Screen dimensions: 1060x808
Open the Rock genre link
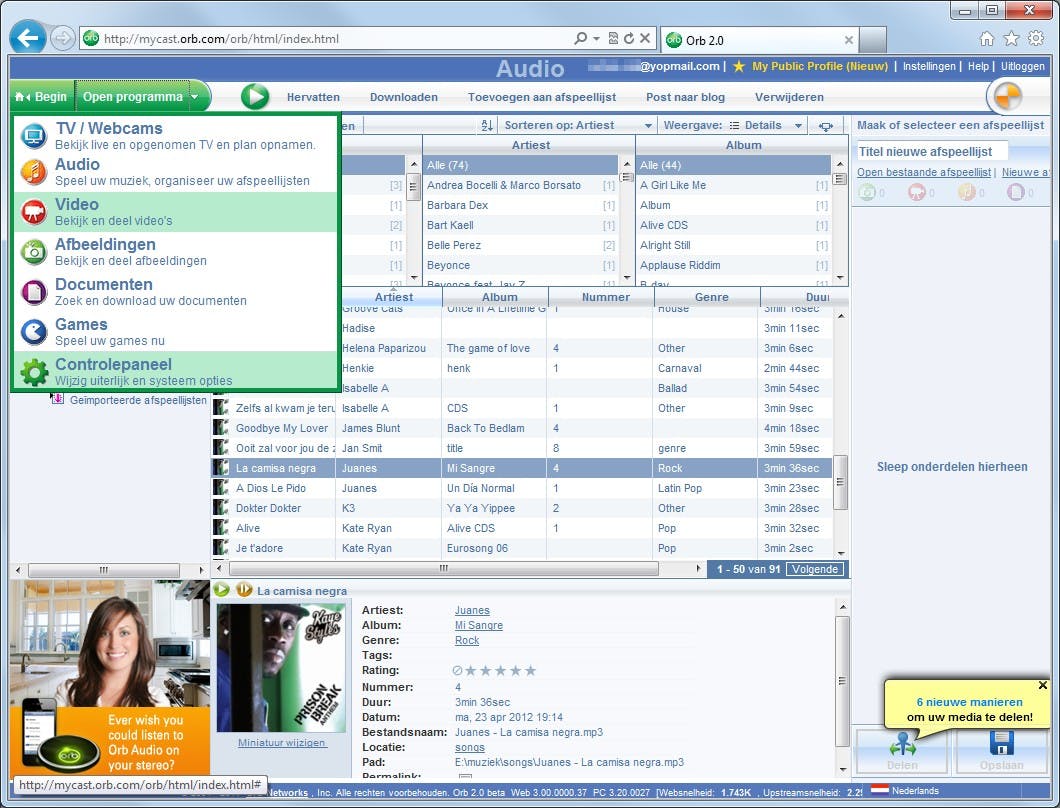[x=466, y=640]
